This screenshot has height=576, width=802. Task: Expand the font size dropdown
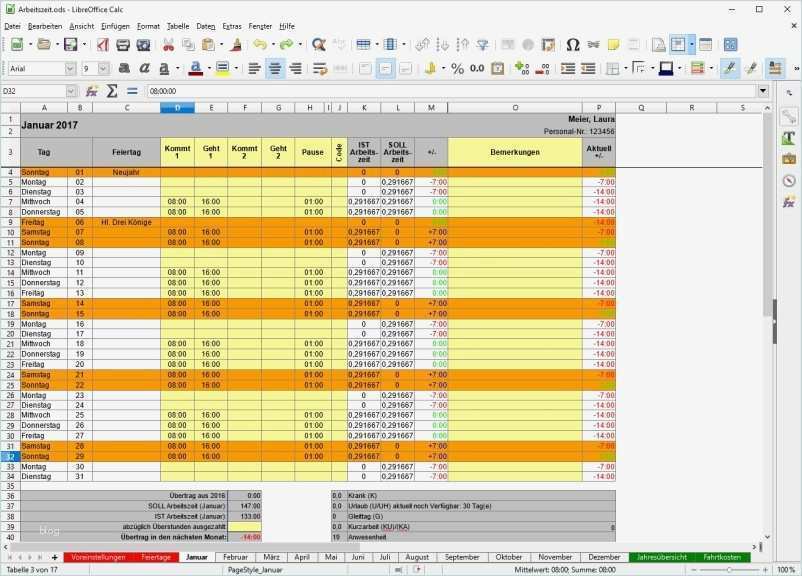click(102, 68)
